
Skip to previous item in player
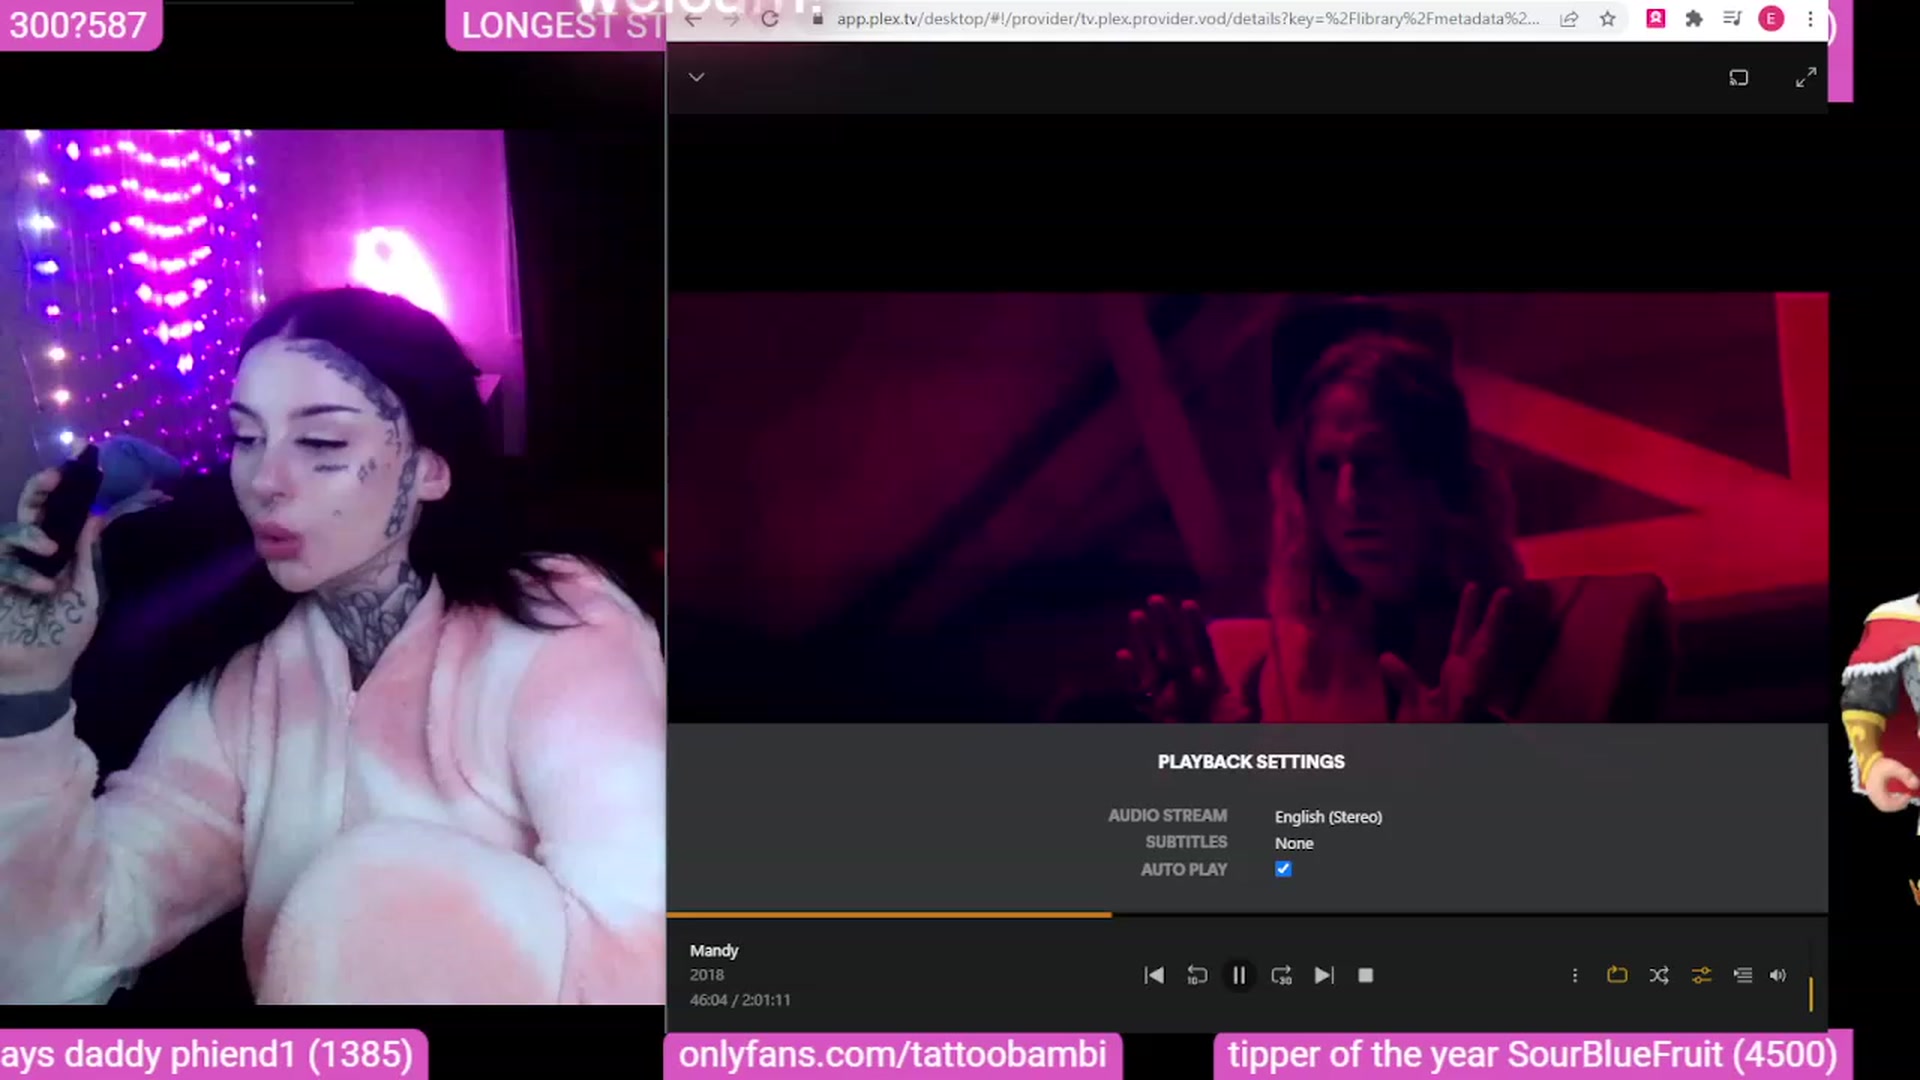coord(1153,975)
